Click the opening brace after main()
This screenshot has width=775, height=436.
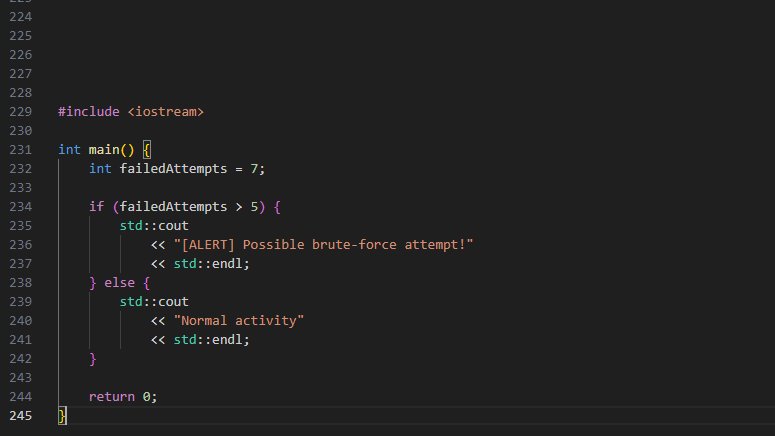[146, 150]
